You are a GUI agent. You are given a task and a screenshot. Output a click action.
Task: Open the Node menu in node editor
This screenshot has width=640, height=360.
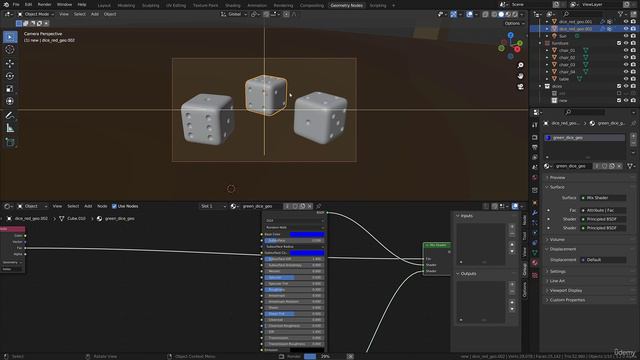coord(102,206)
